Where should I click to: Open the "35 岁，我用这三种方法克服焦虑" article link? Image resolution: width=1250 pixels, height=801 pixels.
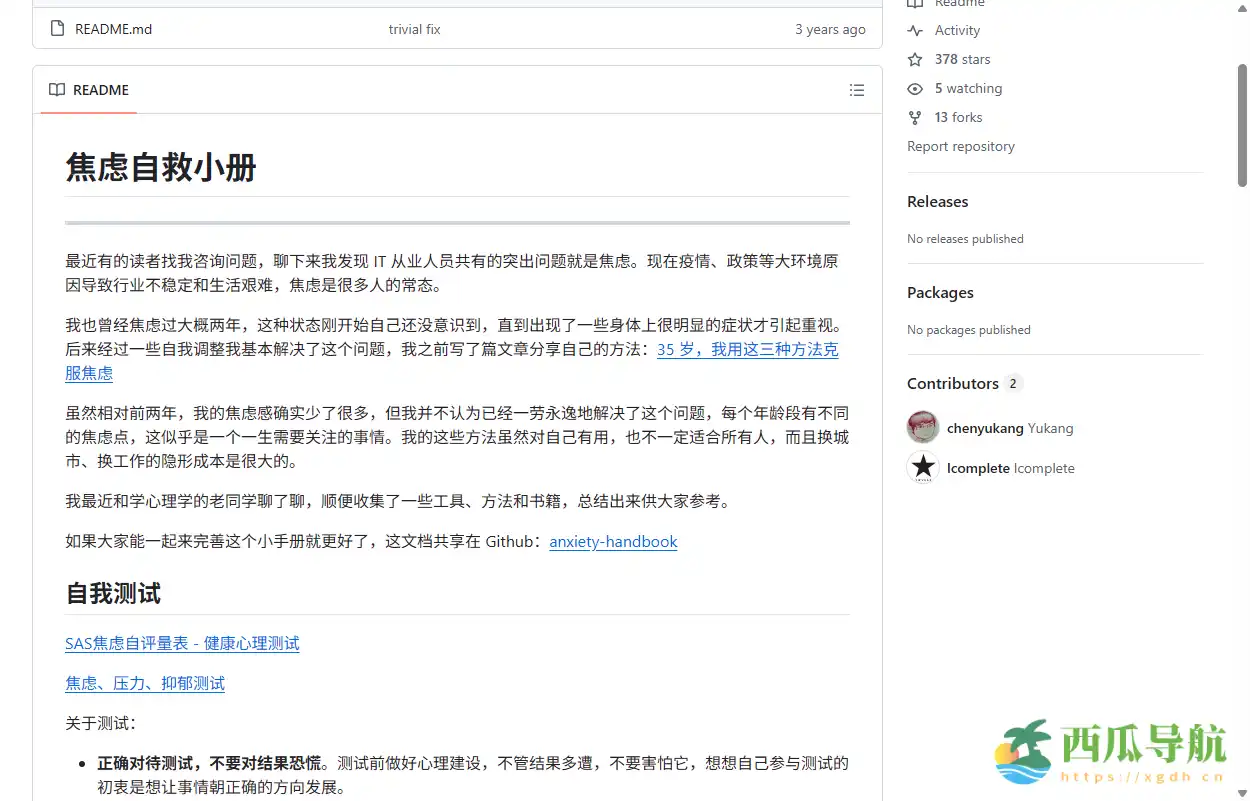(748, 350)
